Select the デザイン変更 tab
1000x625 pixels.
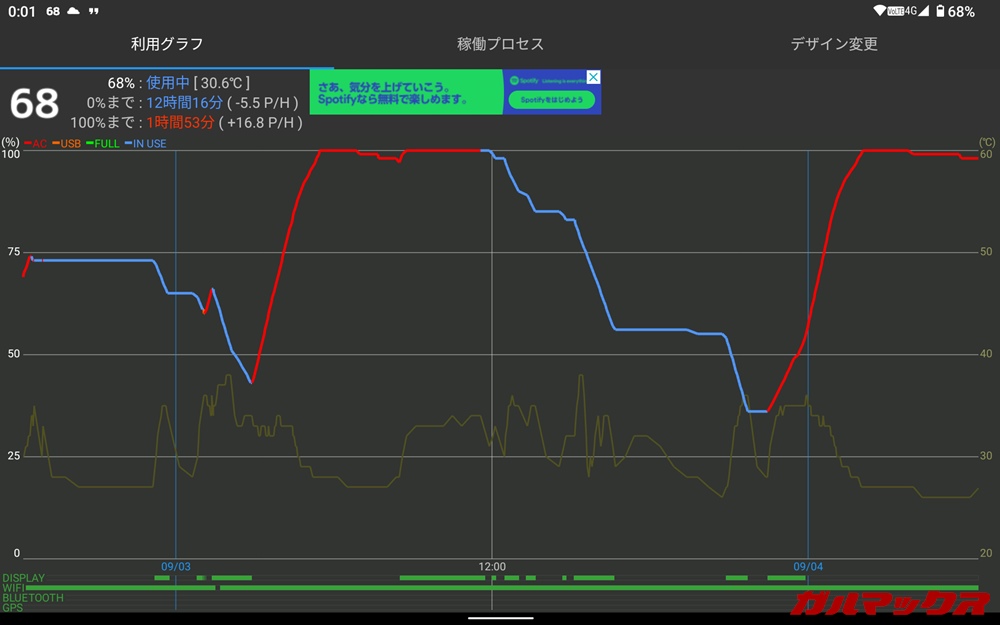click(x=833, y=44)
